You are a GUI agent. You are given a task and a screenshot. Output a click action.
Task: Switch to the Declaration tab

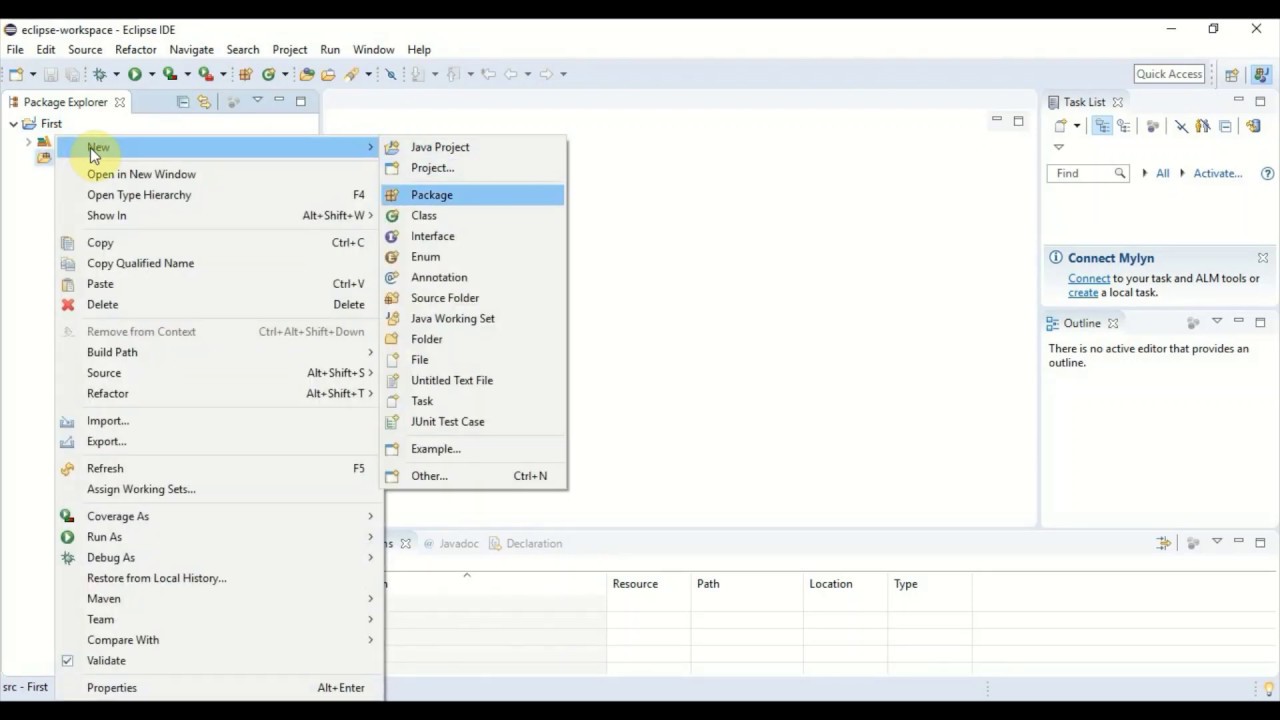[526, 543]
